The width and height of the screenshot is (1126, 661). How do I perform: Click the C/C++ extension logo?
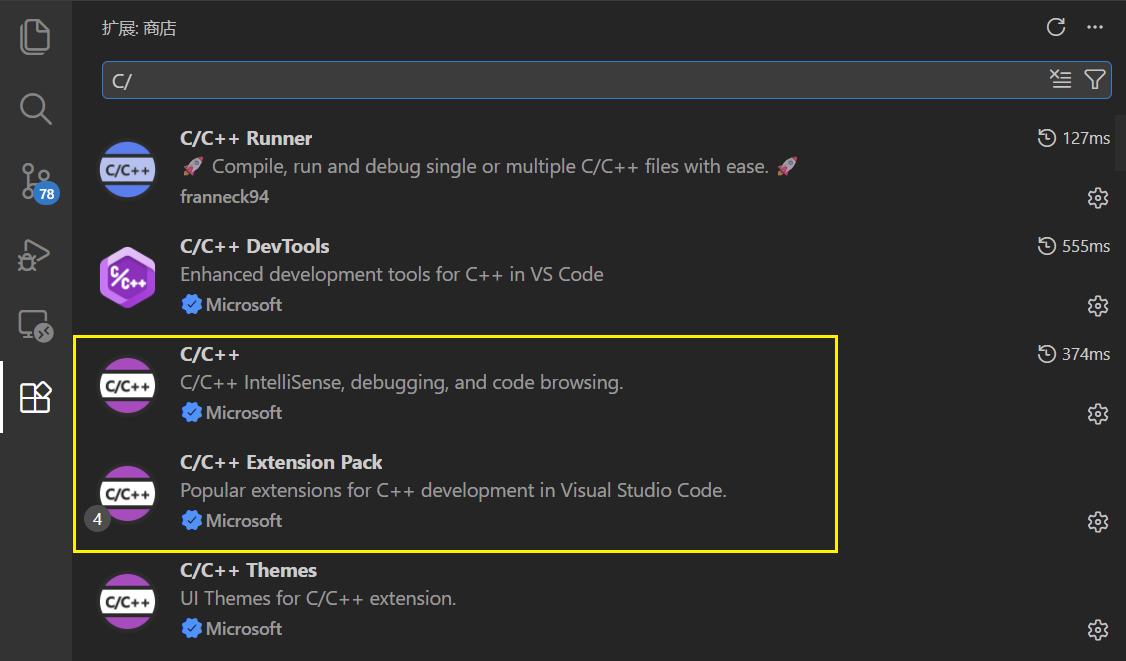[x=127, y=386]
